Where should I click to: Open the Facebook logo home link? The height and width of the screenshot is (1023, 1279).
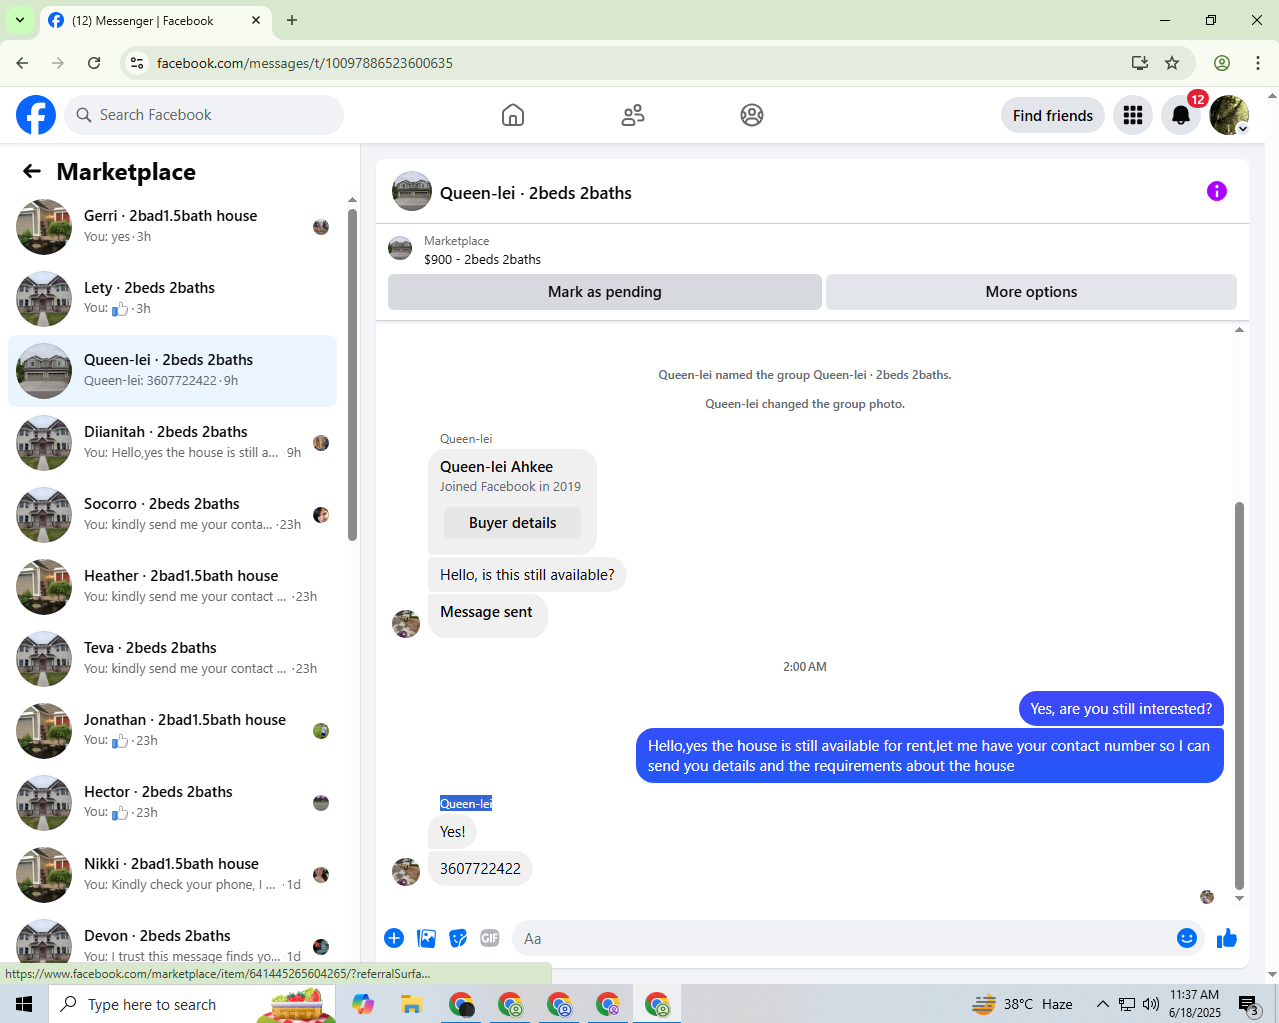[36, 115]
